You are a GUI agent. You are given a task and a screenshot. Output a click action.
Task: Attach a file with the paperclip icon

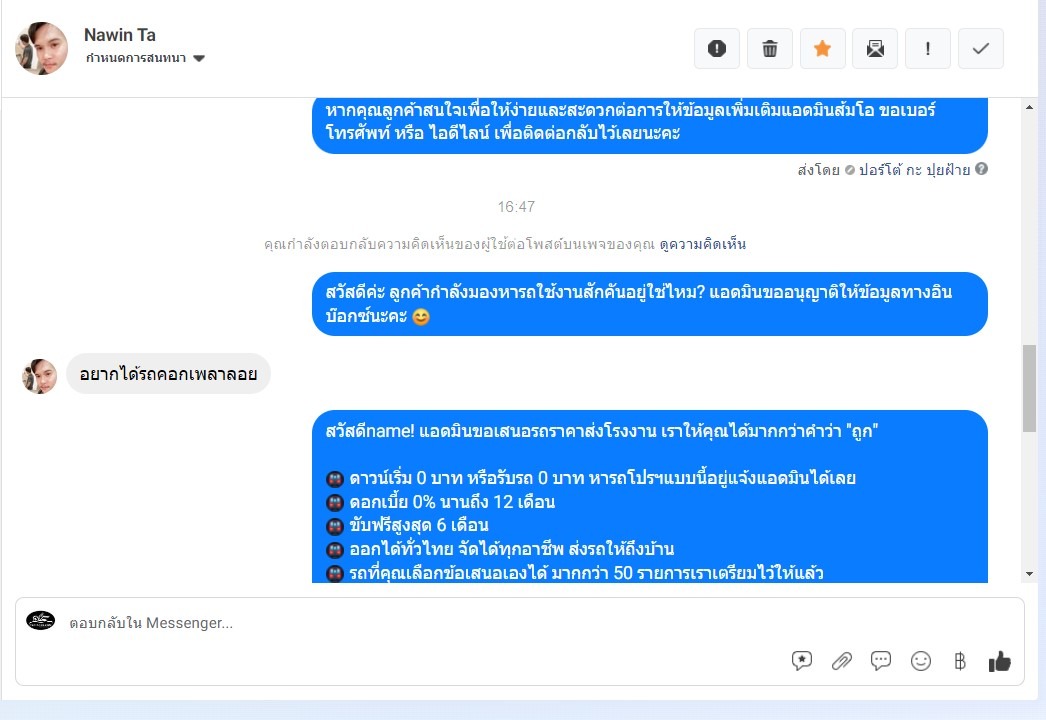pyautogui.click(x=842, y=661)
